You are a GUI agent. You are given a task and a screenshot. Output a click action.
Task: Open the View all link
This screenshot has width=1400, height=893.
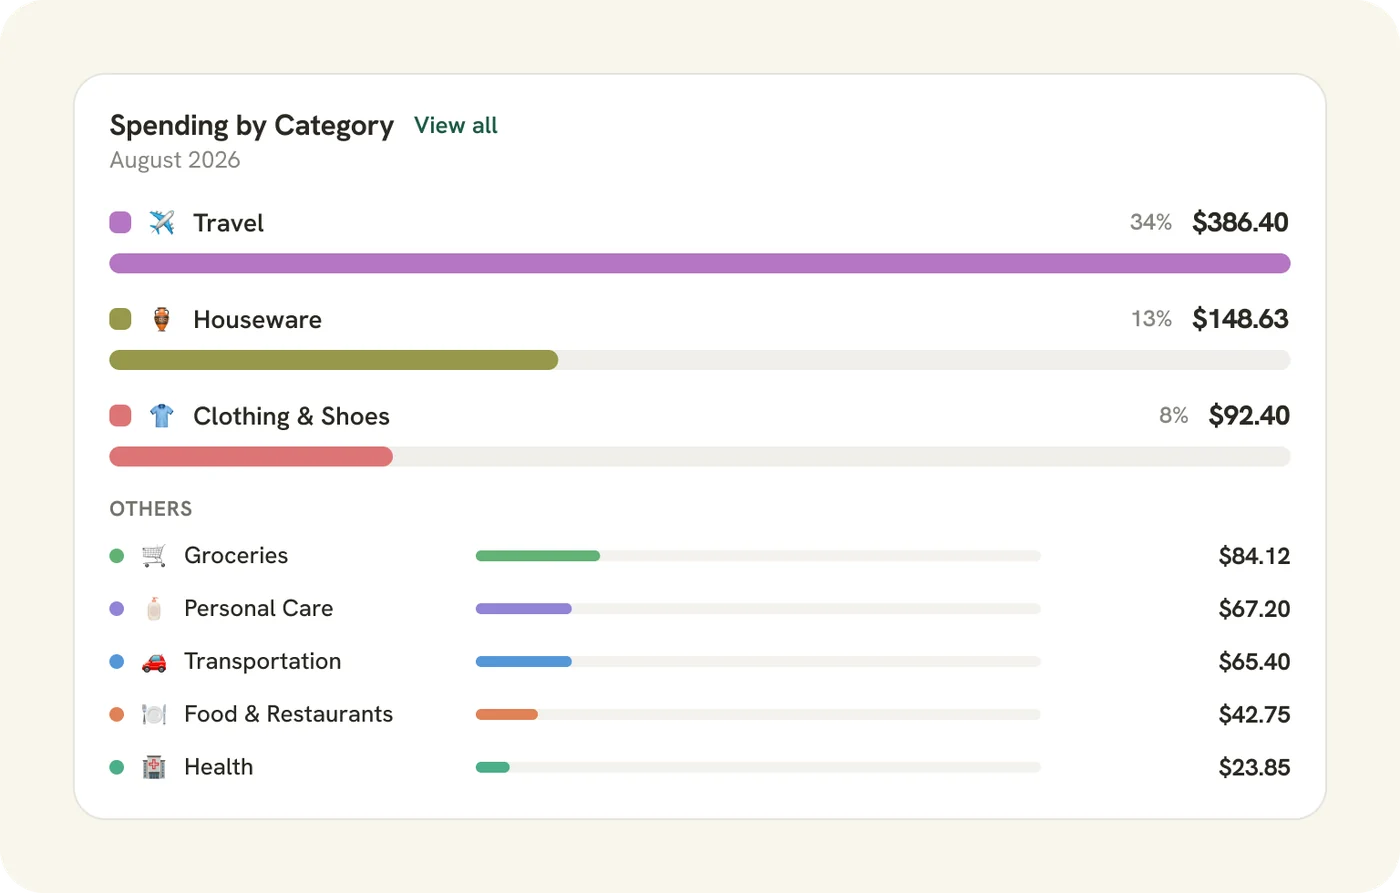(455, 125)
